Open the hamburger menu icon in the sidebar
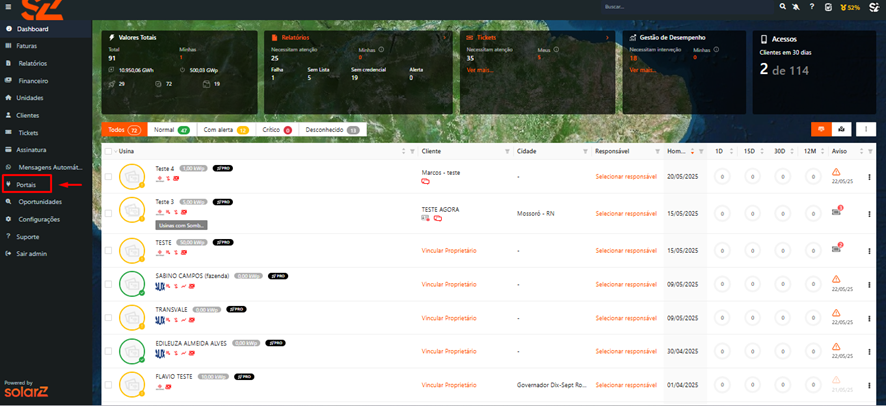 pyautogui.click(x=9, y=8)
